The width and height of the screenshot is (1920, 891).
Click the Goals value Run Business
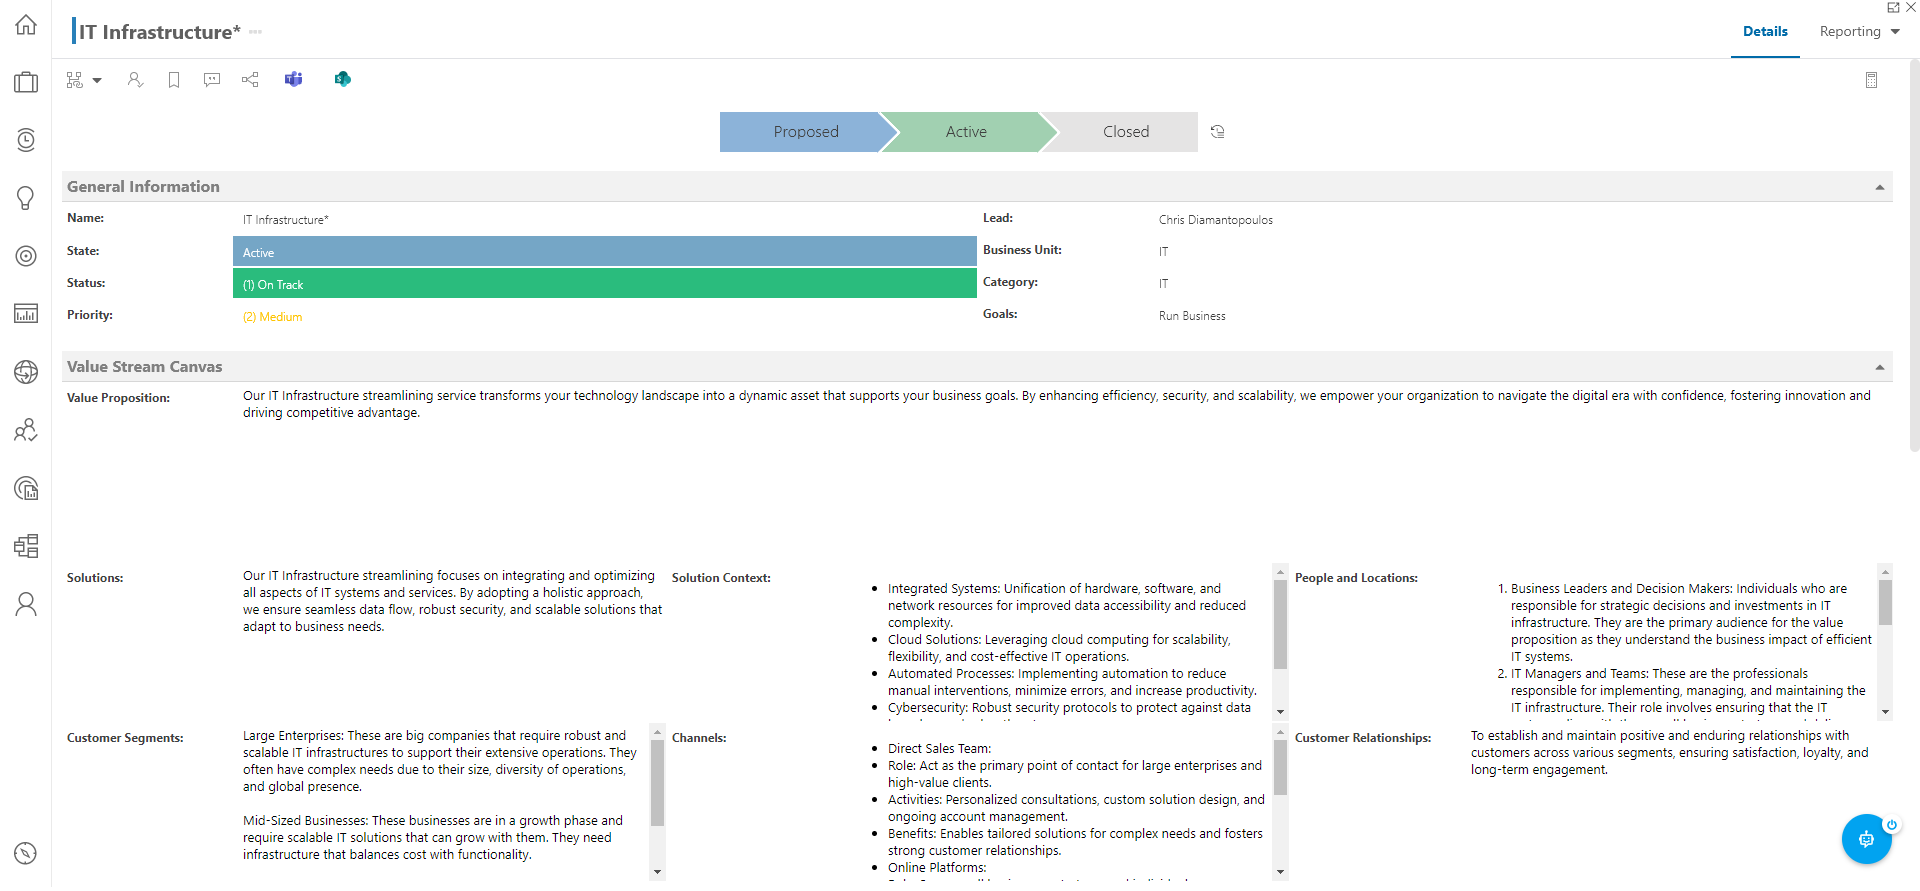coord(1192,316)
